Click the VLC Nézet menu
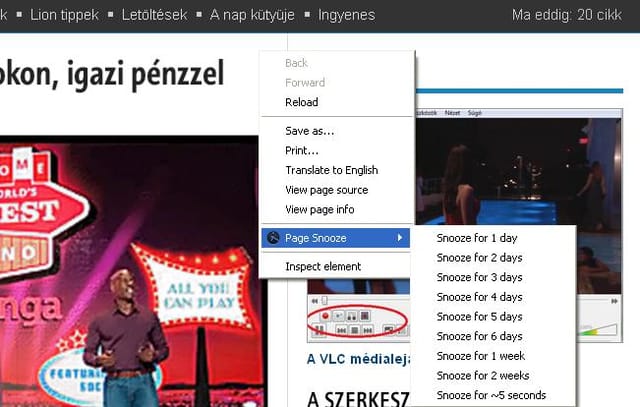 point(452,113)
